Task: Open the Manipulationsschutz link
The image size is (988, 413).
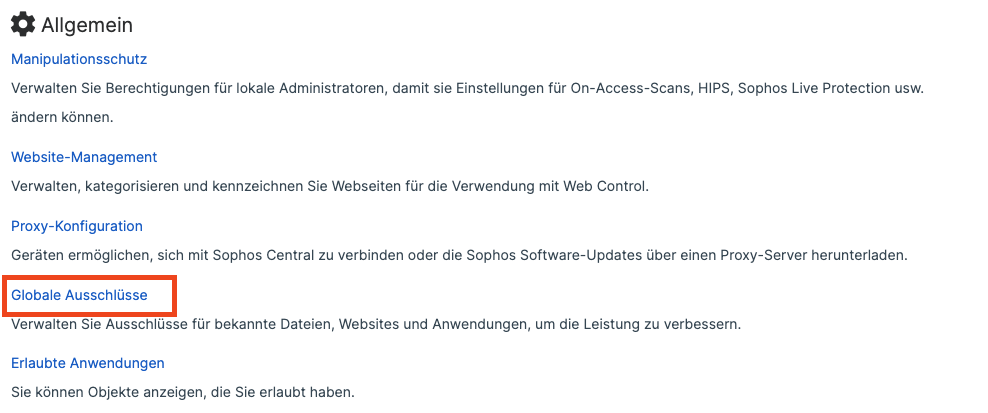Action: point(79,60)
